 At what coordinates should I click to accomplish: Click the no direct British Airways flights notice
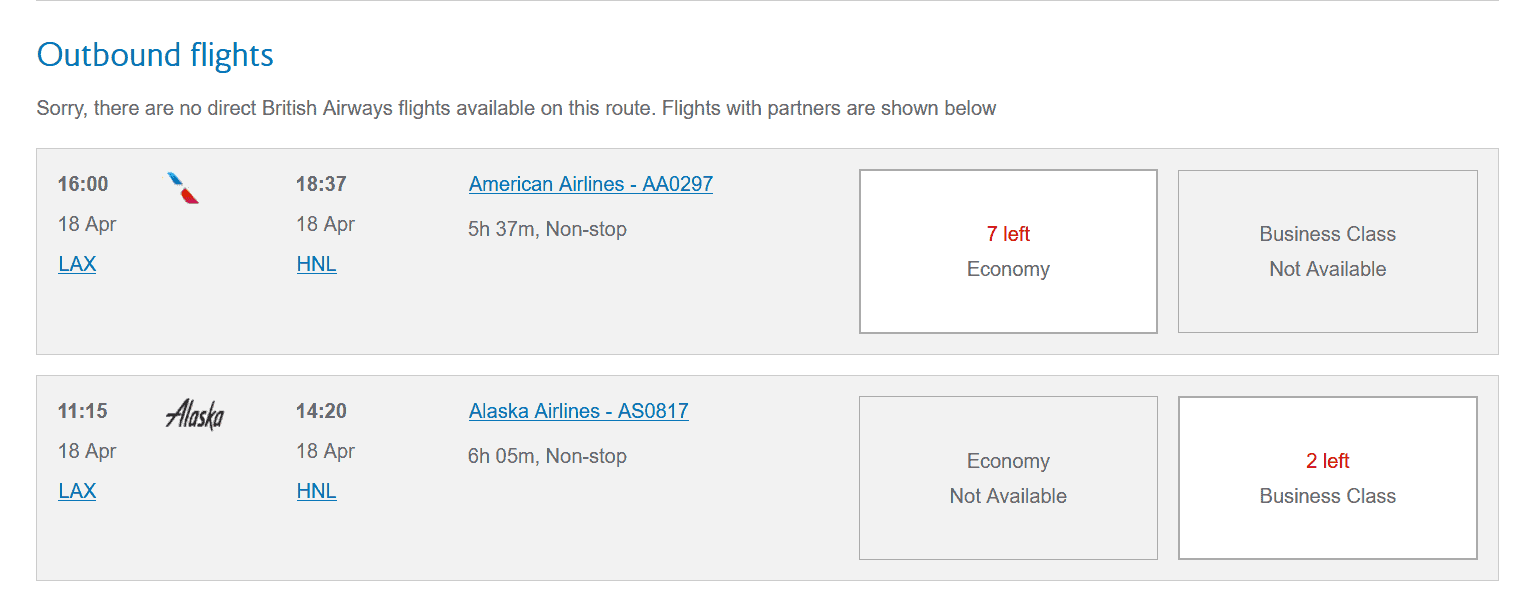(516, 108)
